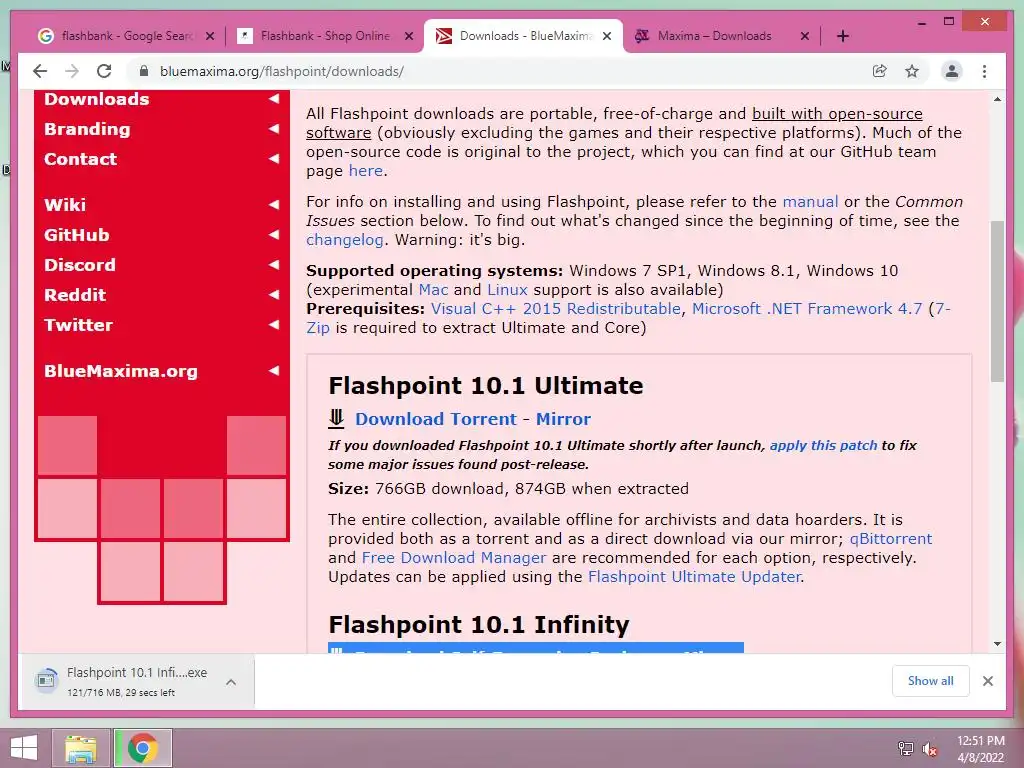The width and height of the screenshot is (1024, 768).
Task: Open the 'changelog' link
Action: tap(345, 240)
